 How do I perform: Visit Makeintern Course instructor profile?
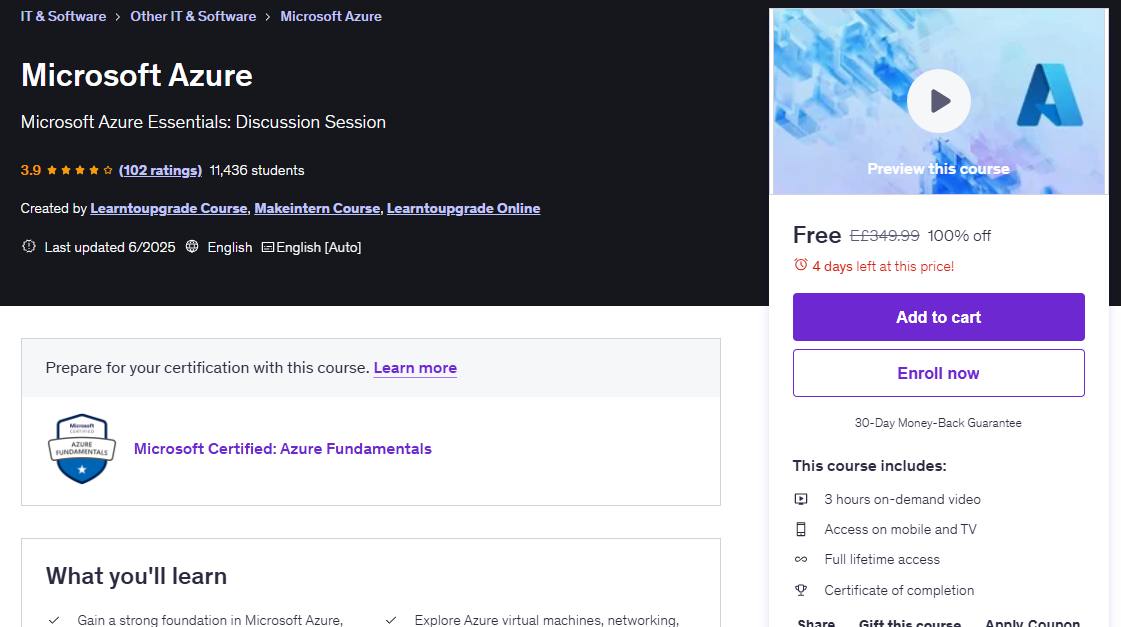[317, 208]
